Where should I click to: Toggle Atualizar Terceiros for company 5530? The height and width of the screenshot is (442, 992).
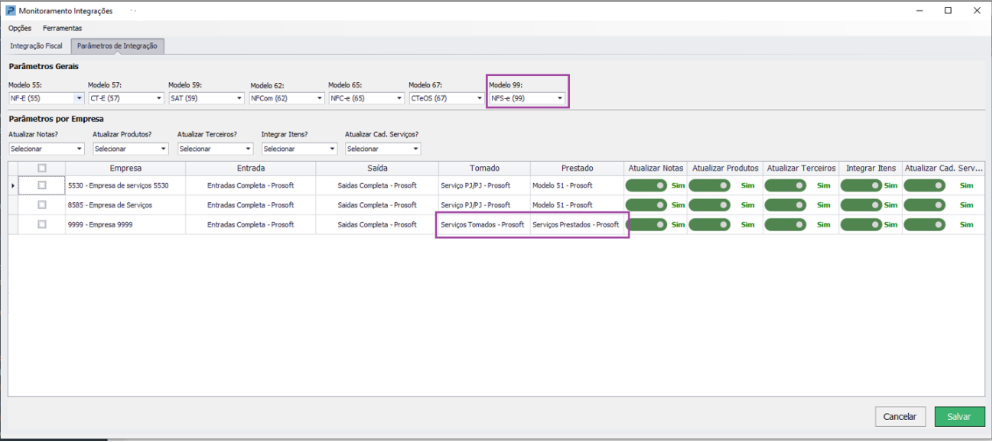pyautogui.click(x=785, y=185)
